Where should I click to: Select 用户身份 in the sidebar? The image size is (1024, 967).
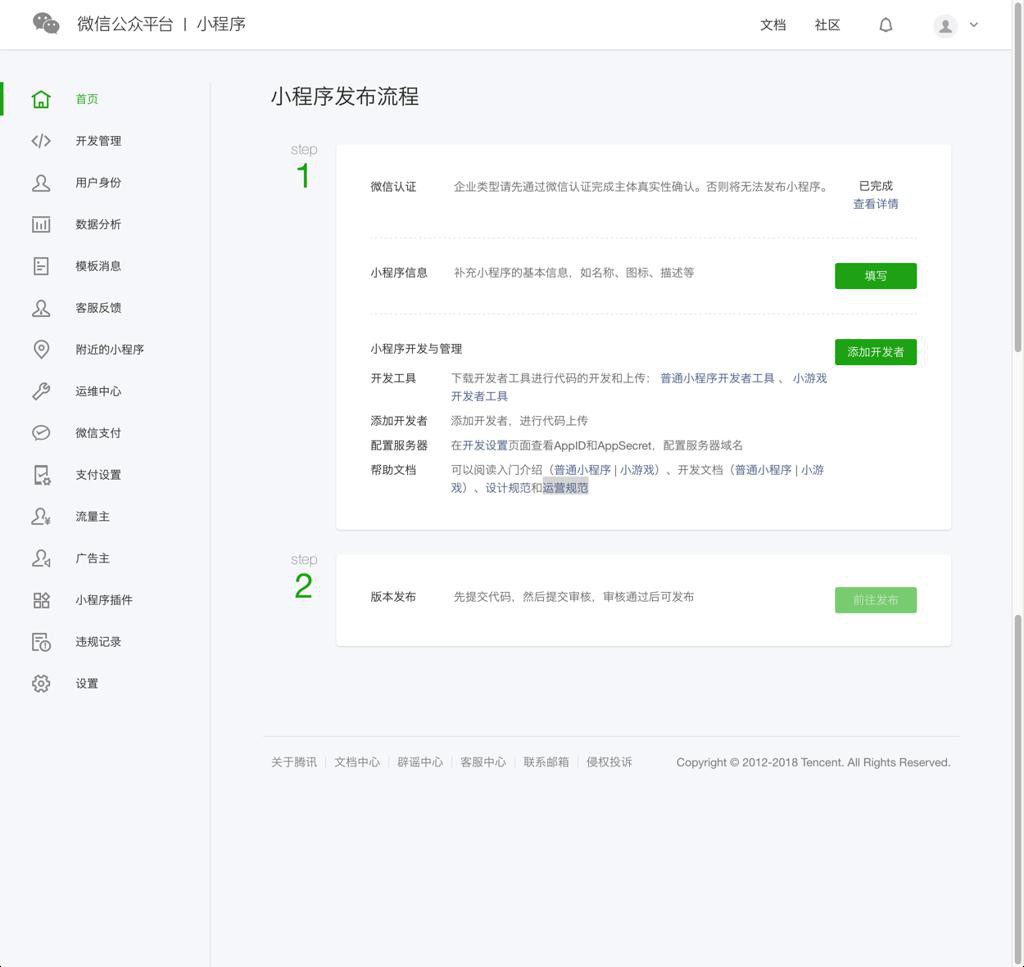98,182
